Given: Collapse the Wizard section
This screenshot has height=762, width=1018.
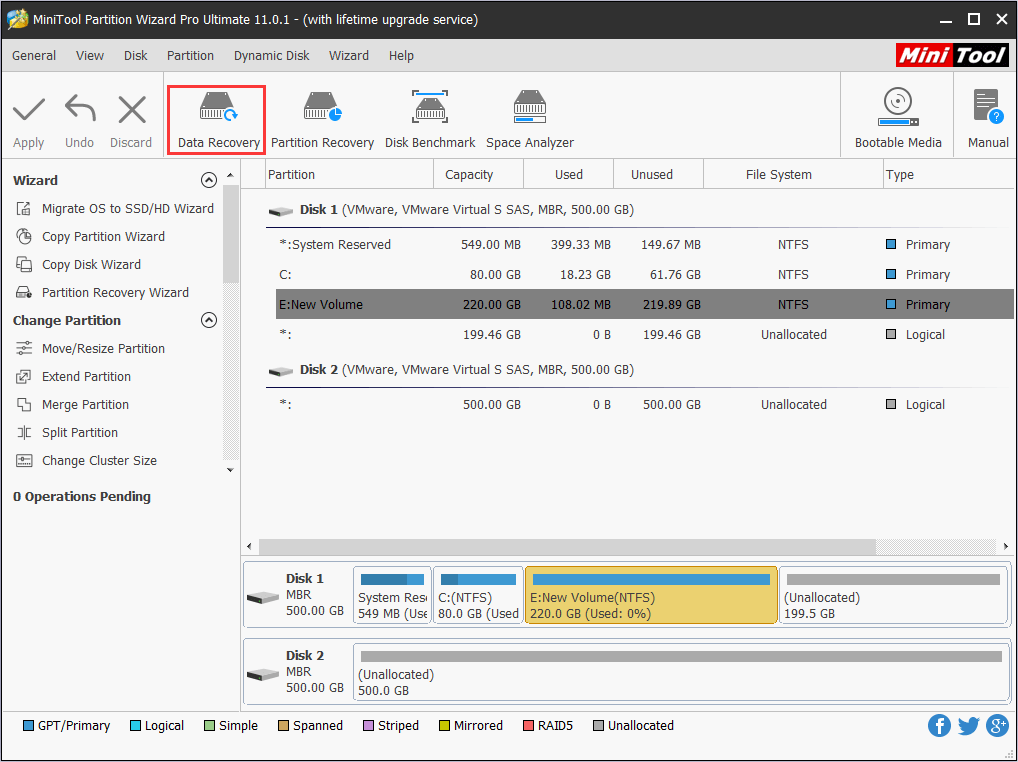Looking at the screenshot, I should 208,180.
